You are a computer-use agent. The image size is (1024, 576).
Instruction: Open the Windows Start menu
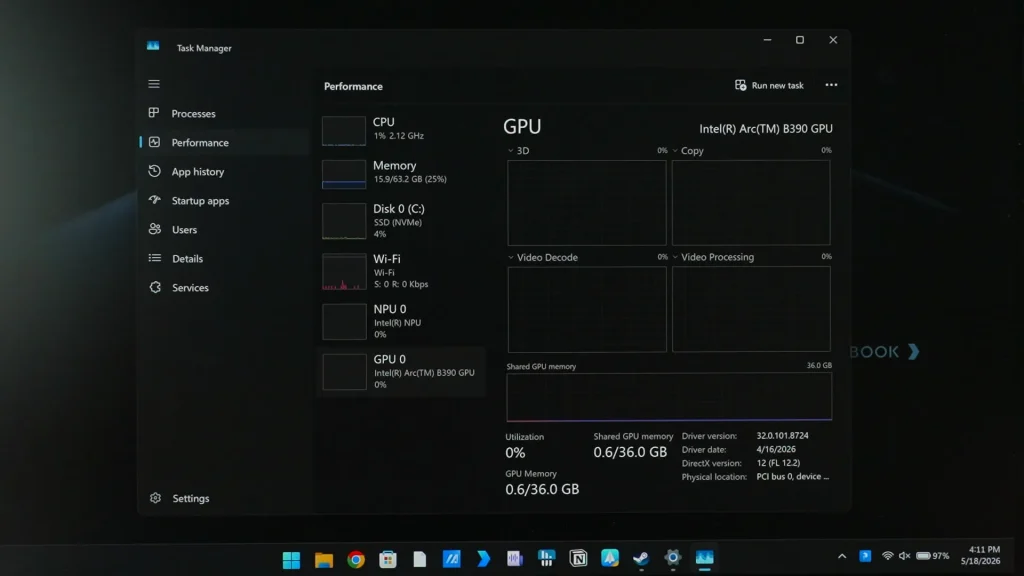pyautogui.click(x=291, y=559)
